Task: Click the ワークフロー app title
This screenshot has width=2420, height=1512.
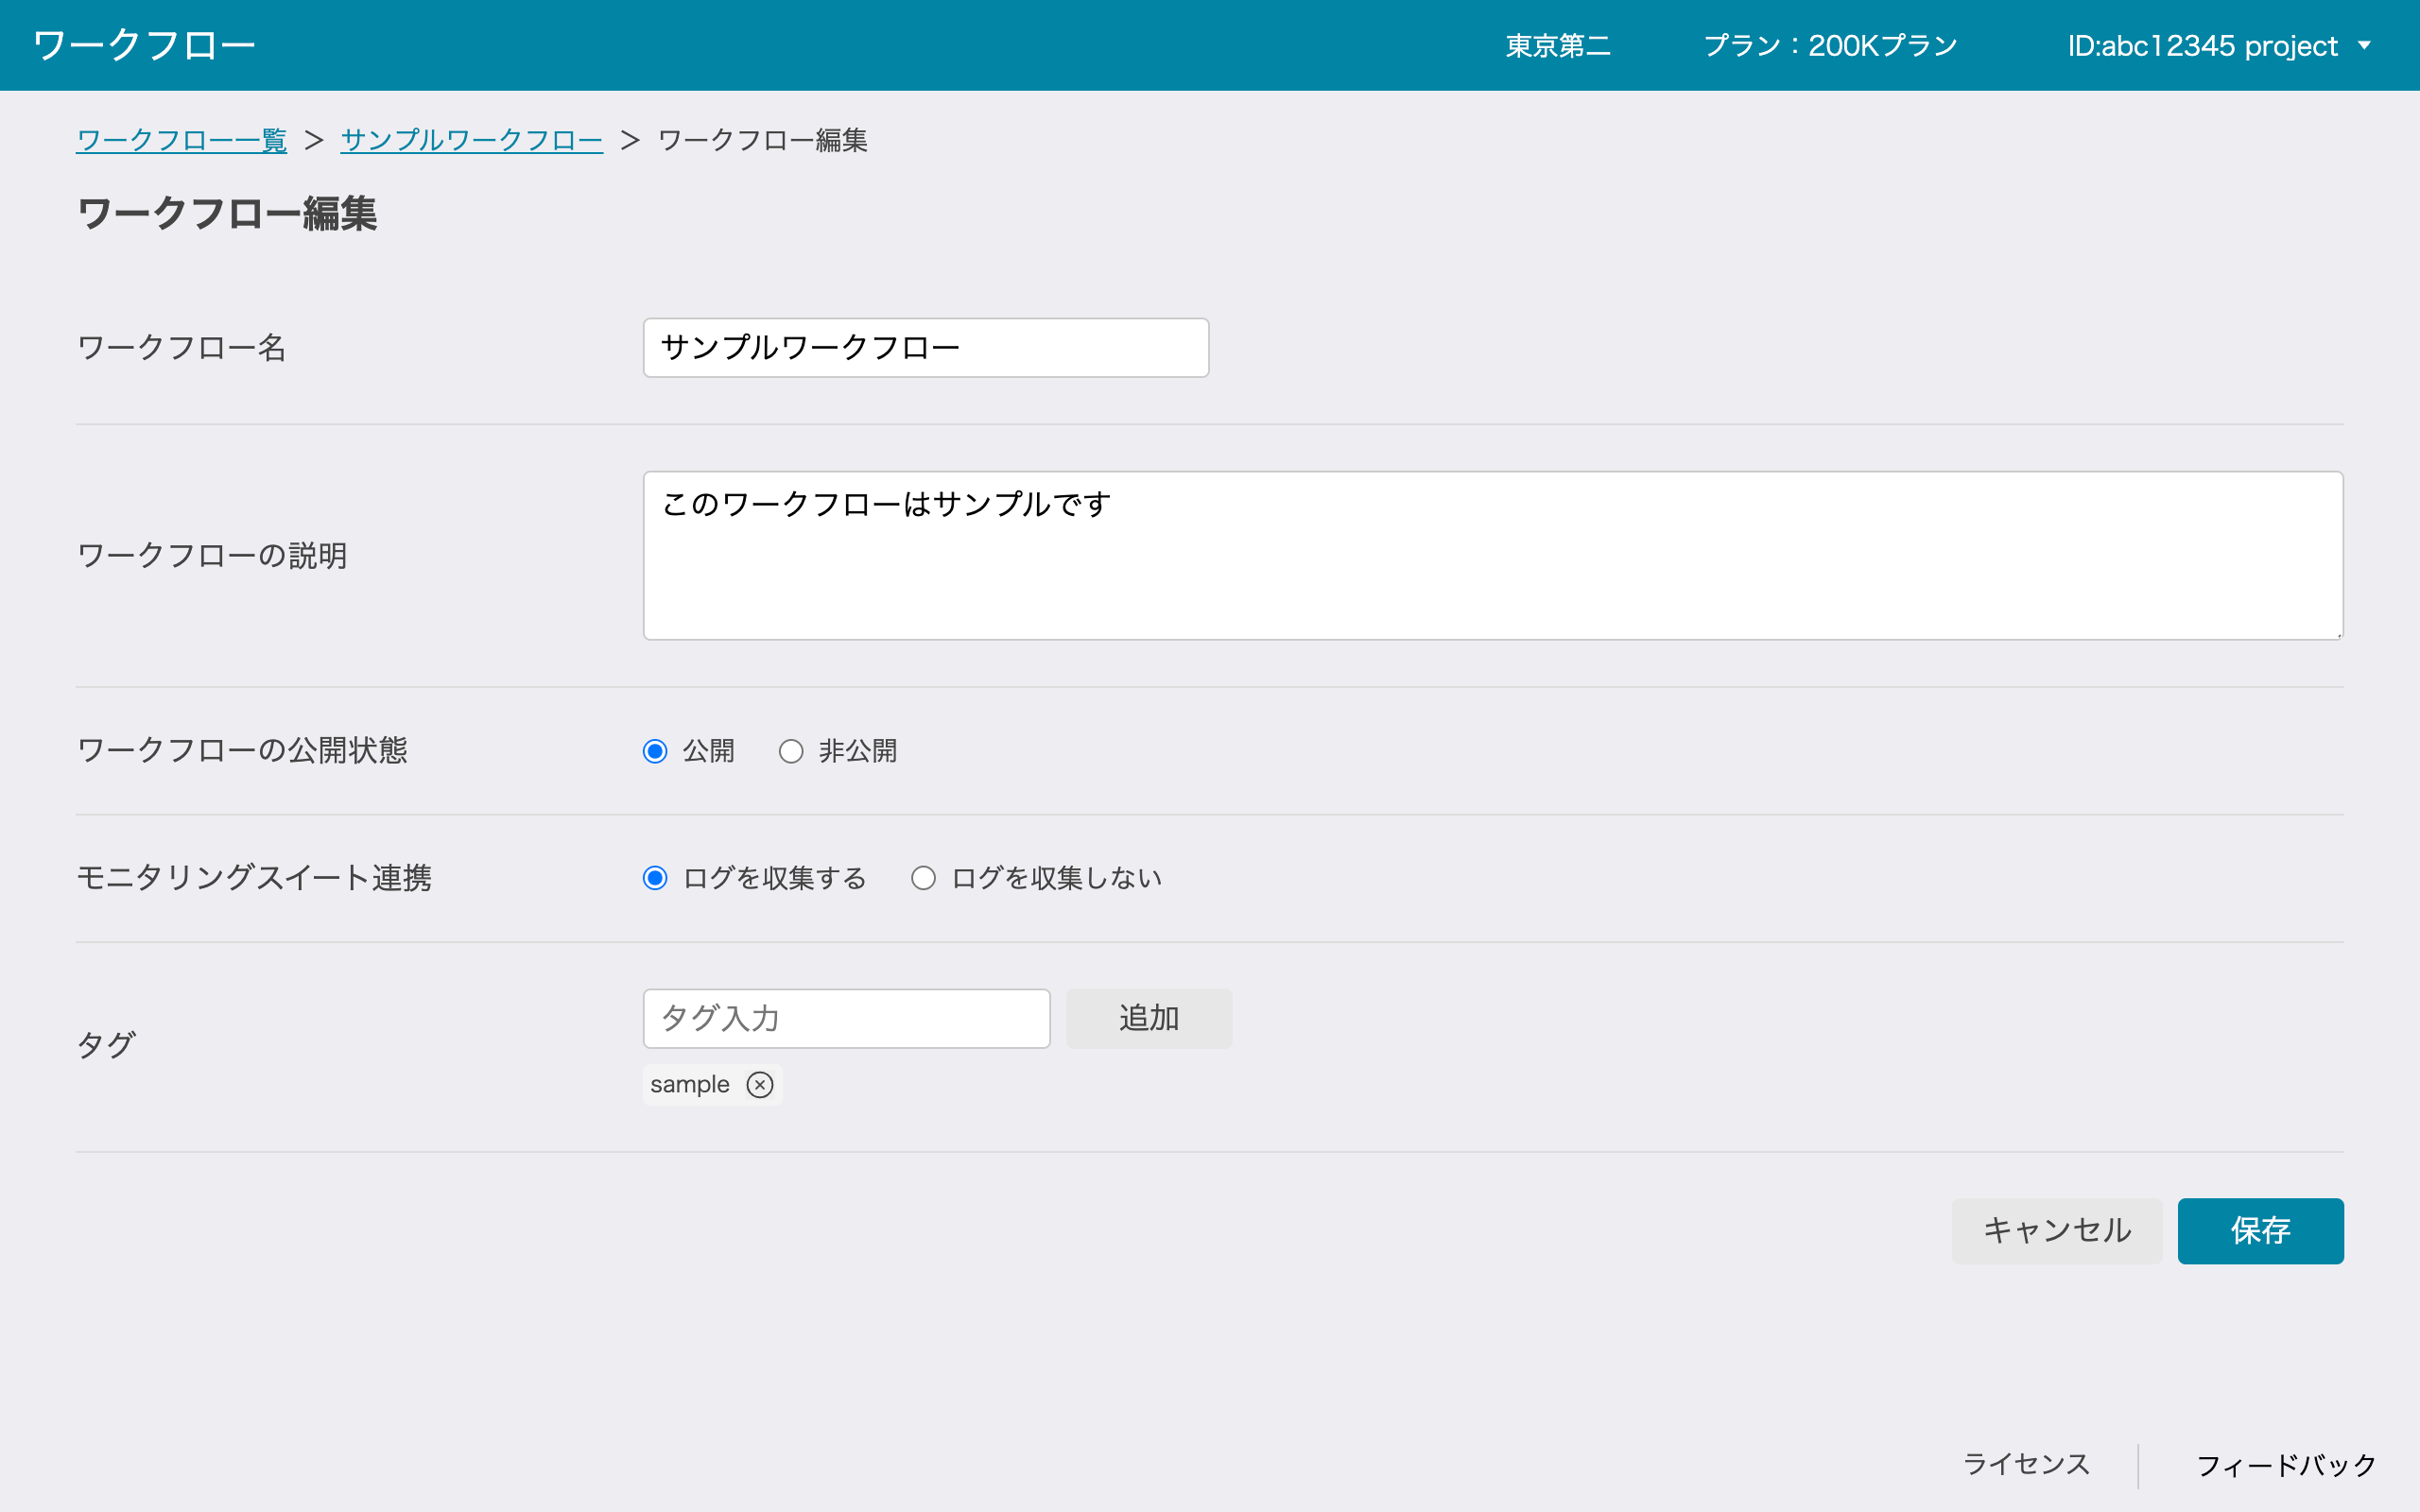Action: [143, 44]
